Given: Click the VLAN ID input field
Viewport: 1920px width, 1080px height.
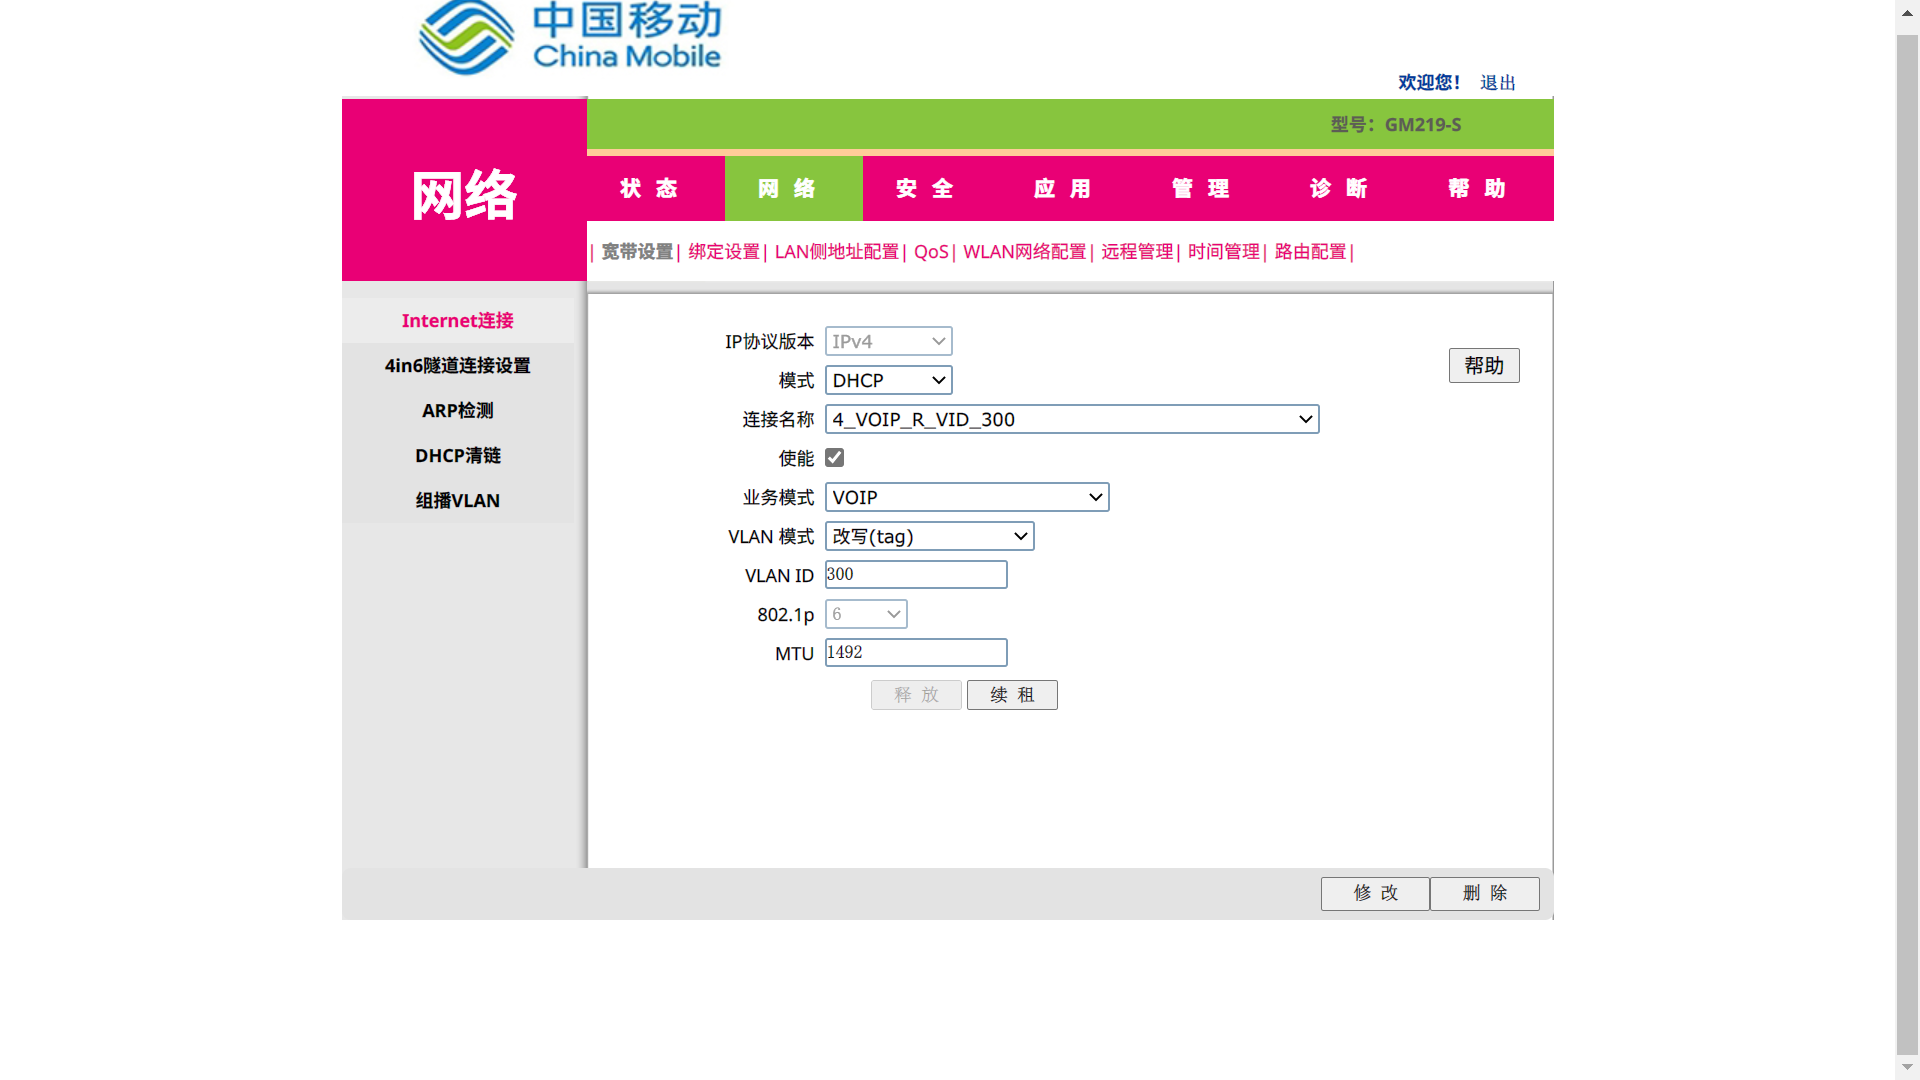Looking at the screenshot, I should pos(915,575).
